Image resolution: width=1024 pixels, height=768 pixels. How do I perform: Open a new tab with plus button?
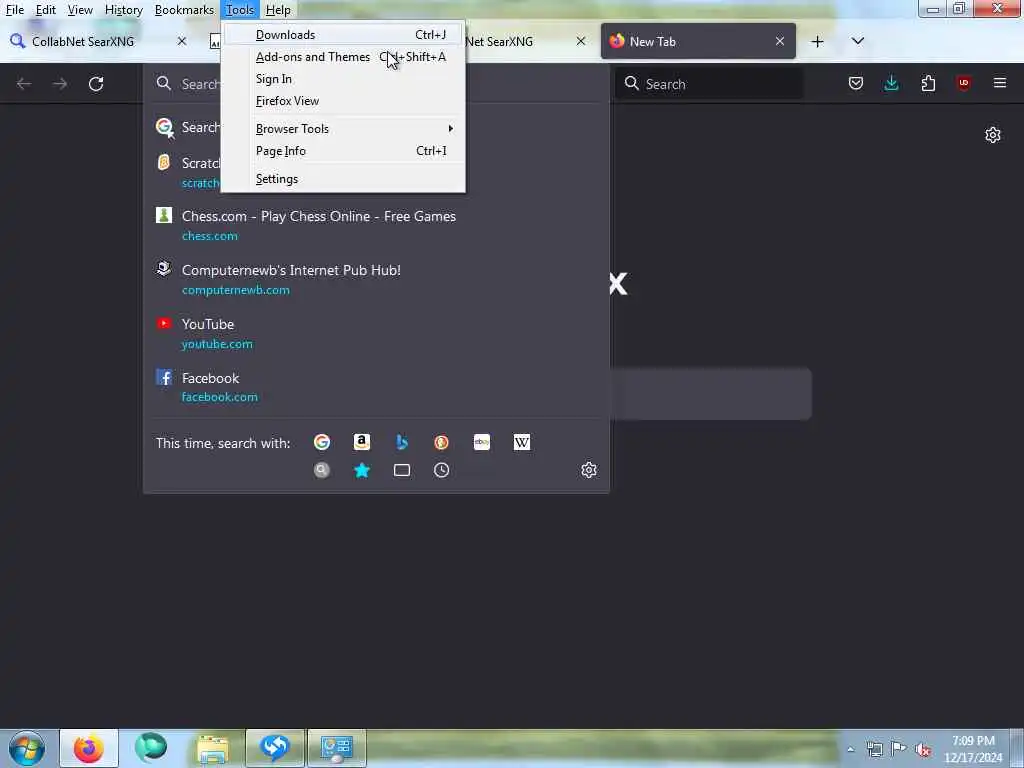click(817, 42)
